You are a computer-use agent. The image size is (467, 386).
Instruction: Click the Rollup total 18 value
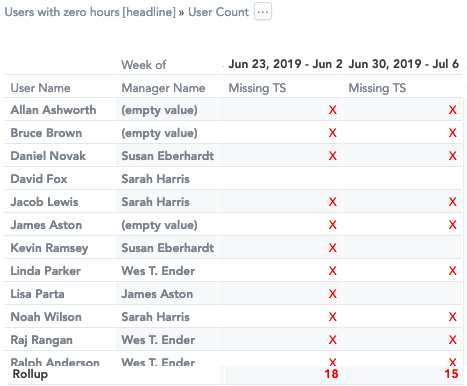click(331, 374)
